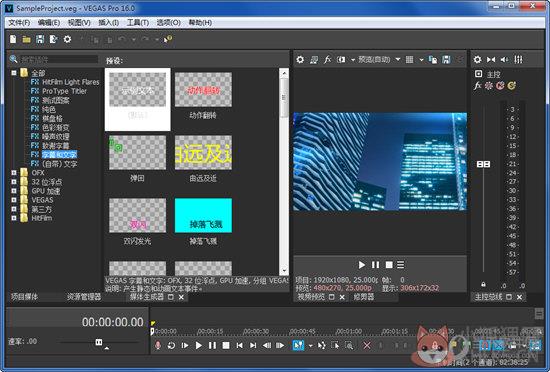This screenshot has height=372, width=550.
Task: Click the timeline record microphone button
Action: [x=158, y=345]
